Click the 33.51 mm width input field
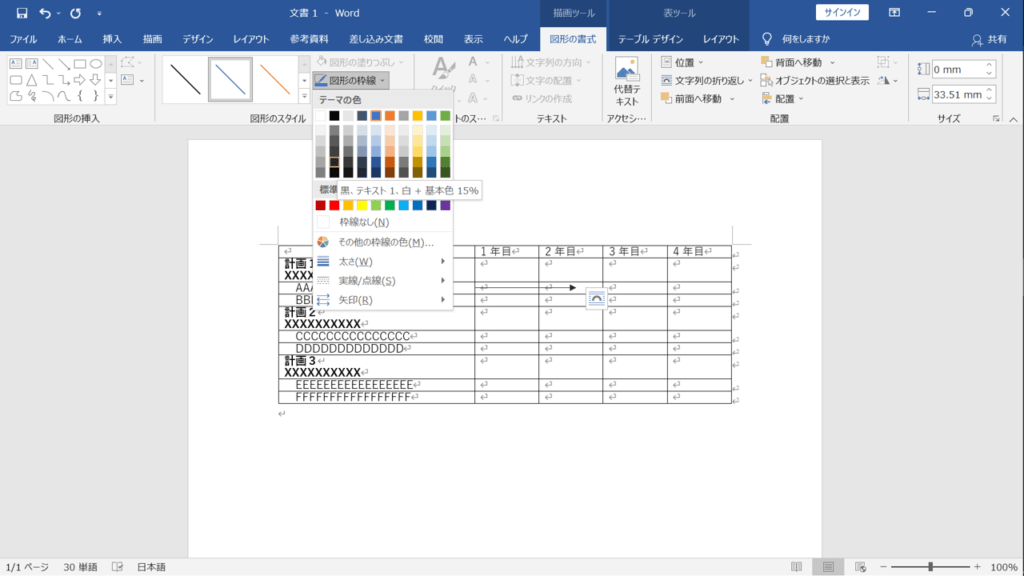This screenshot has width=1024, height=576. (957, 95)
